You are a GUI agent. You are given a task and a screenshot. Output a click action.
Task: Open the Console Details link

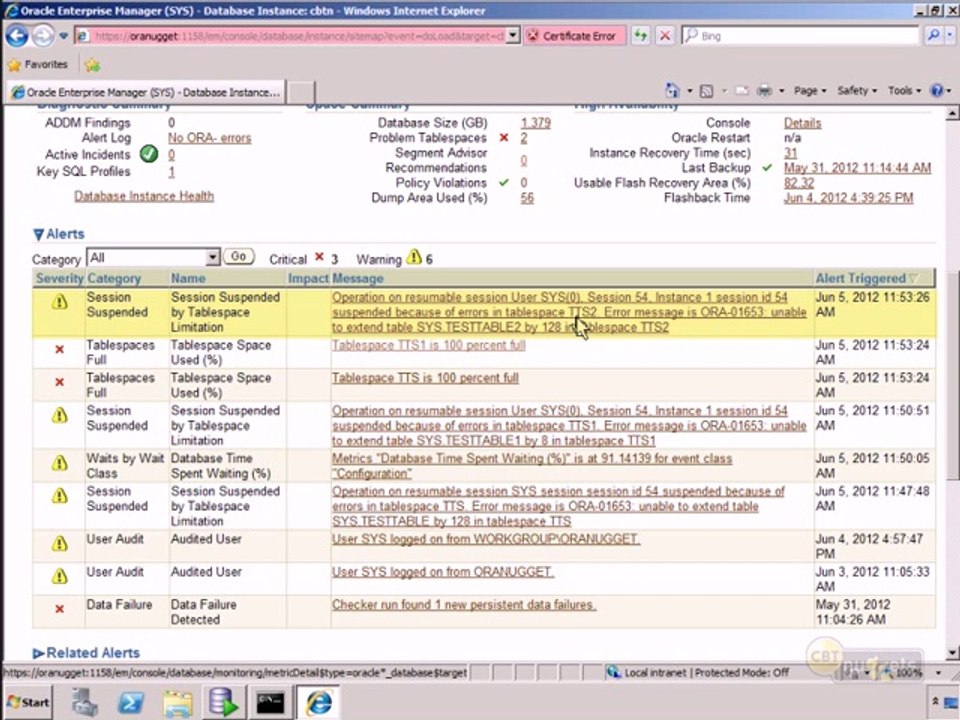(803, 123)
